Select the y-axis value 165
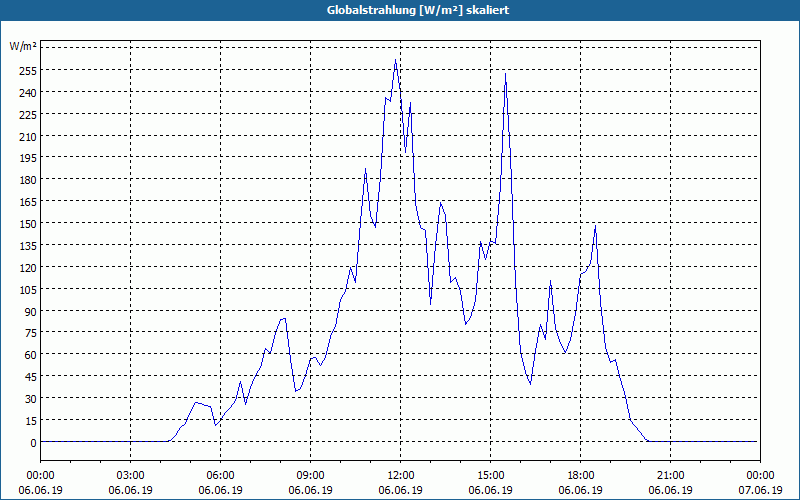The width and height of the screenshot is (800, 500). tap(28, 202)
